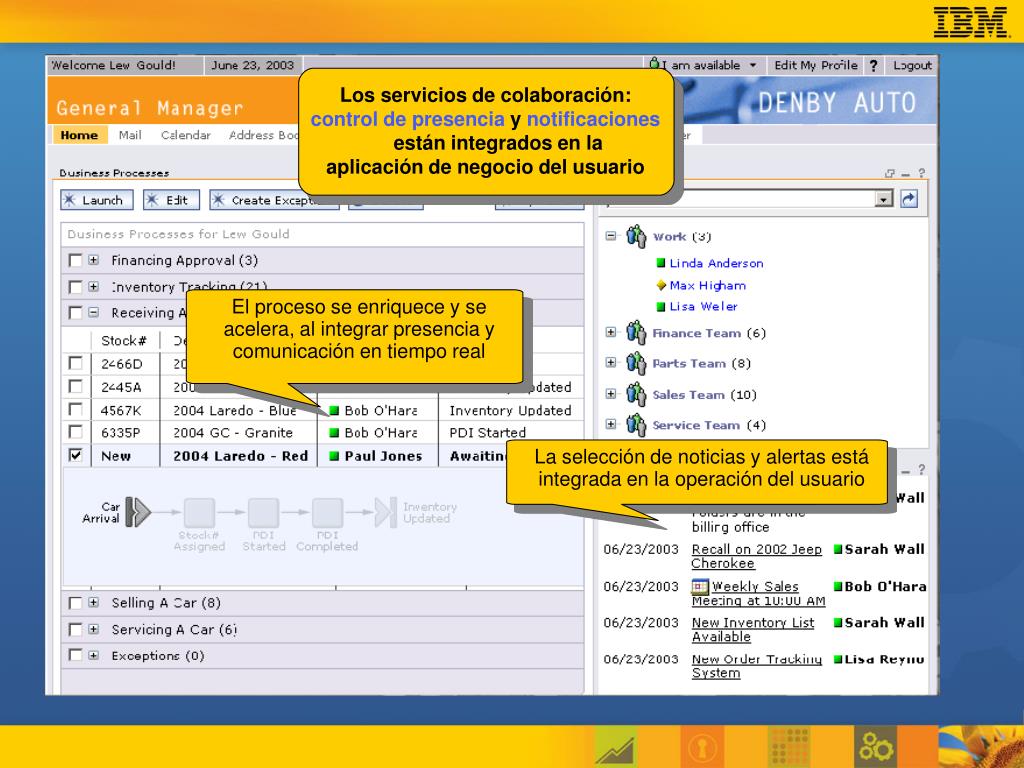Click the Stock# column header
Viewport: 1024px width, 768px height.
(x=123, y=340)
